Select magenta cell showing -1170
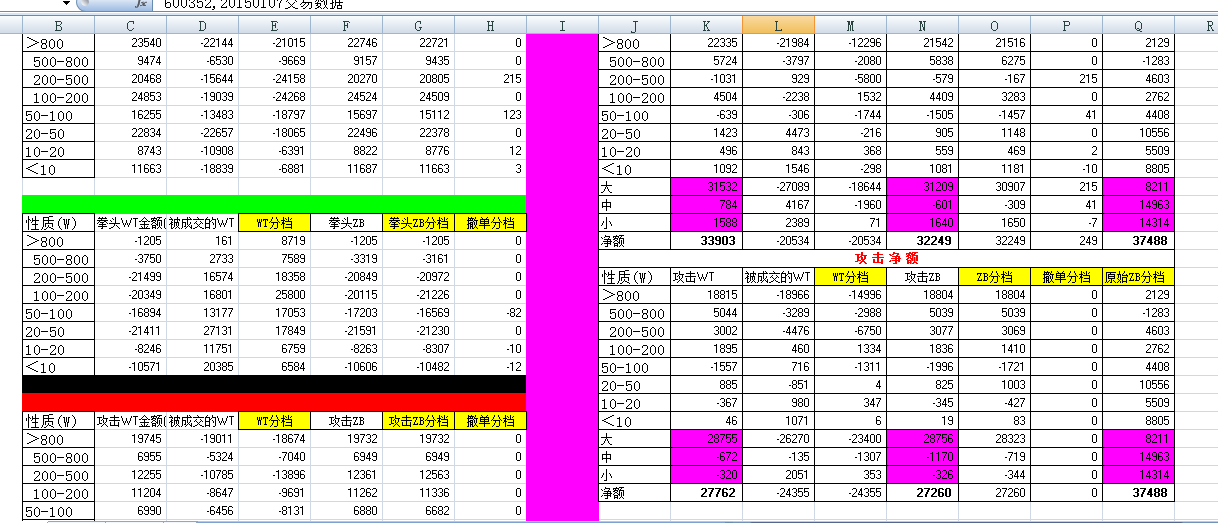Screen dimensions: 1218x523 point(922,457)
